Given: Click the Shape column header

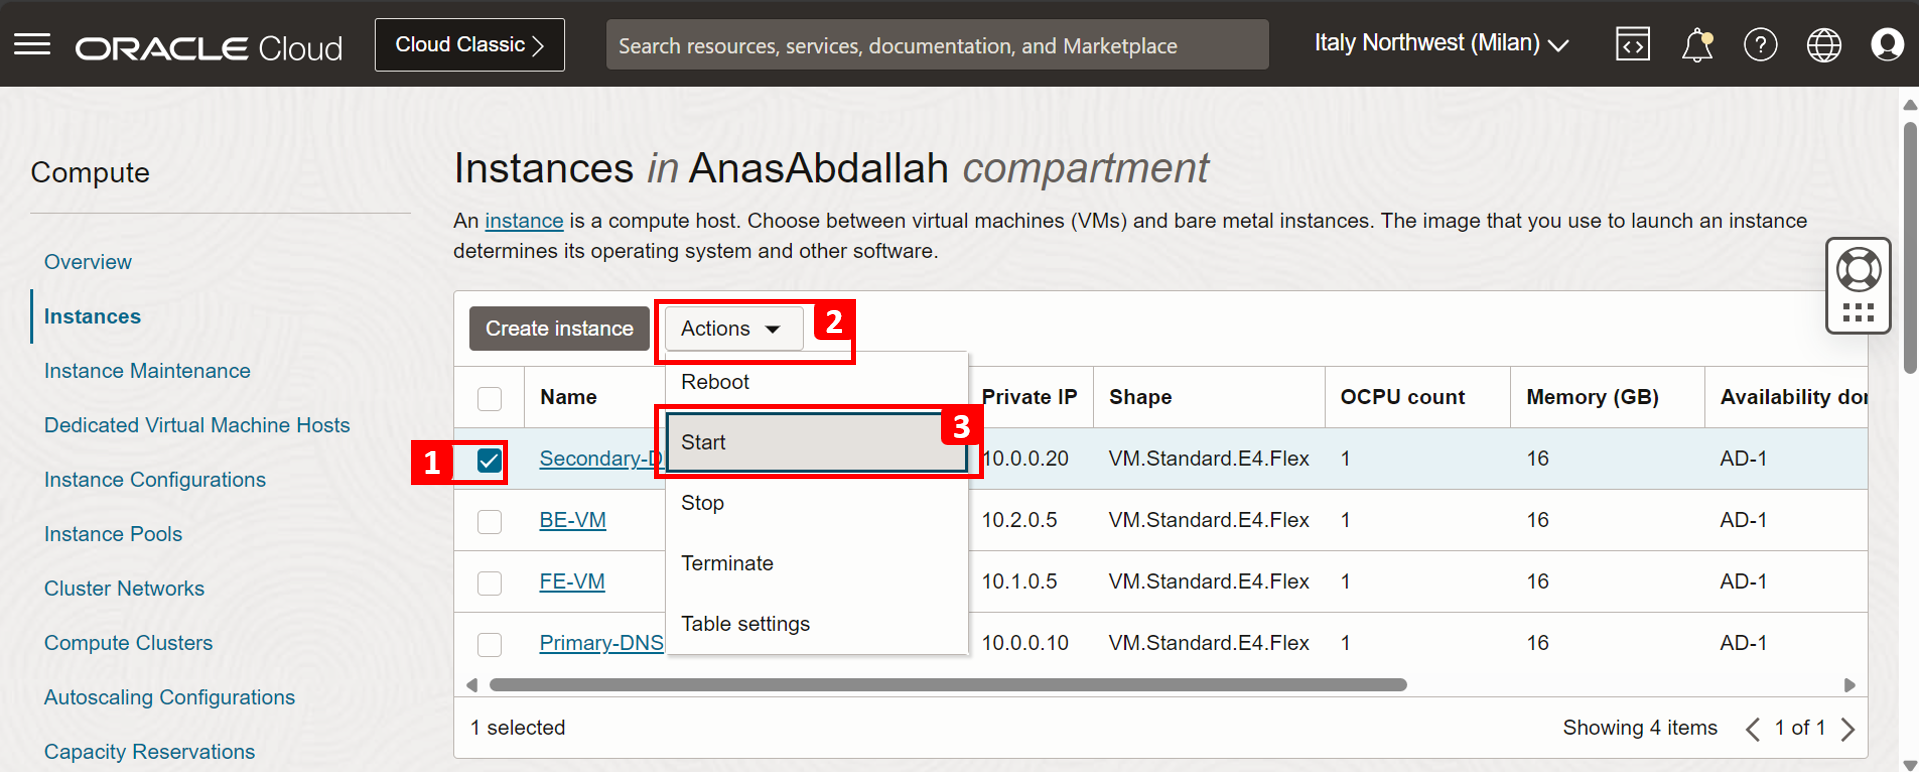Looking at the screenshot, I should (1140, 397).
